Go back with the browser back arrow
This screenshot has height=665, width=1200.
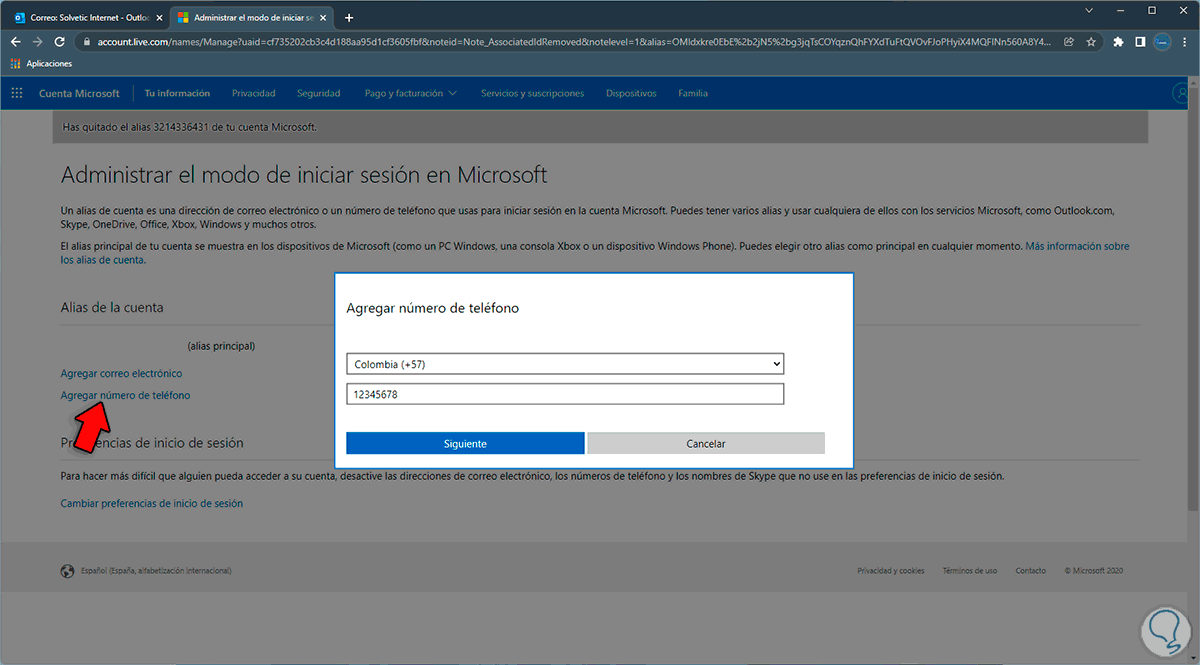(x=15, y=42)
